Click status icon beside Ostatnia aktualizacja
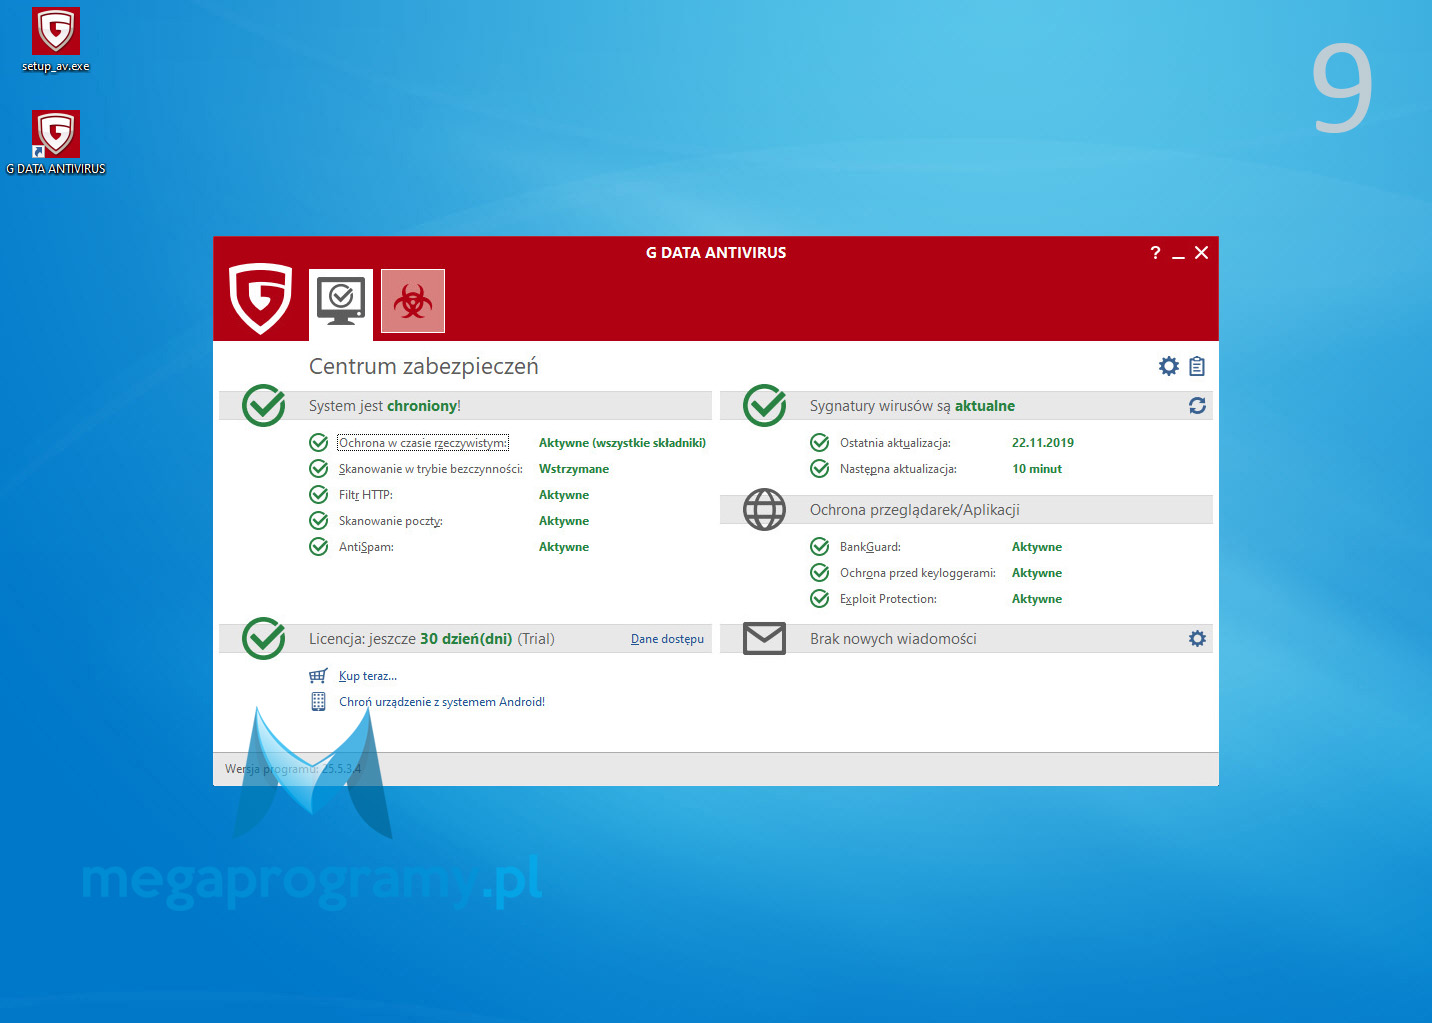 click(820, 443)
